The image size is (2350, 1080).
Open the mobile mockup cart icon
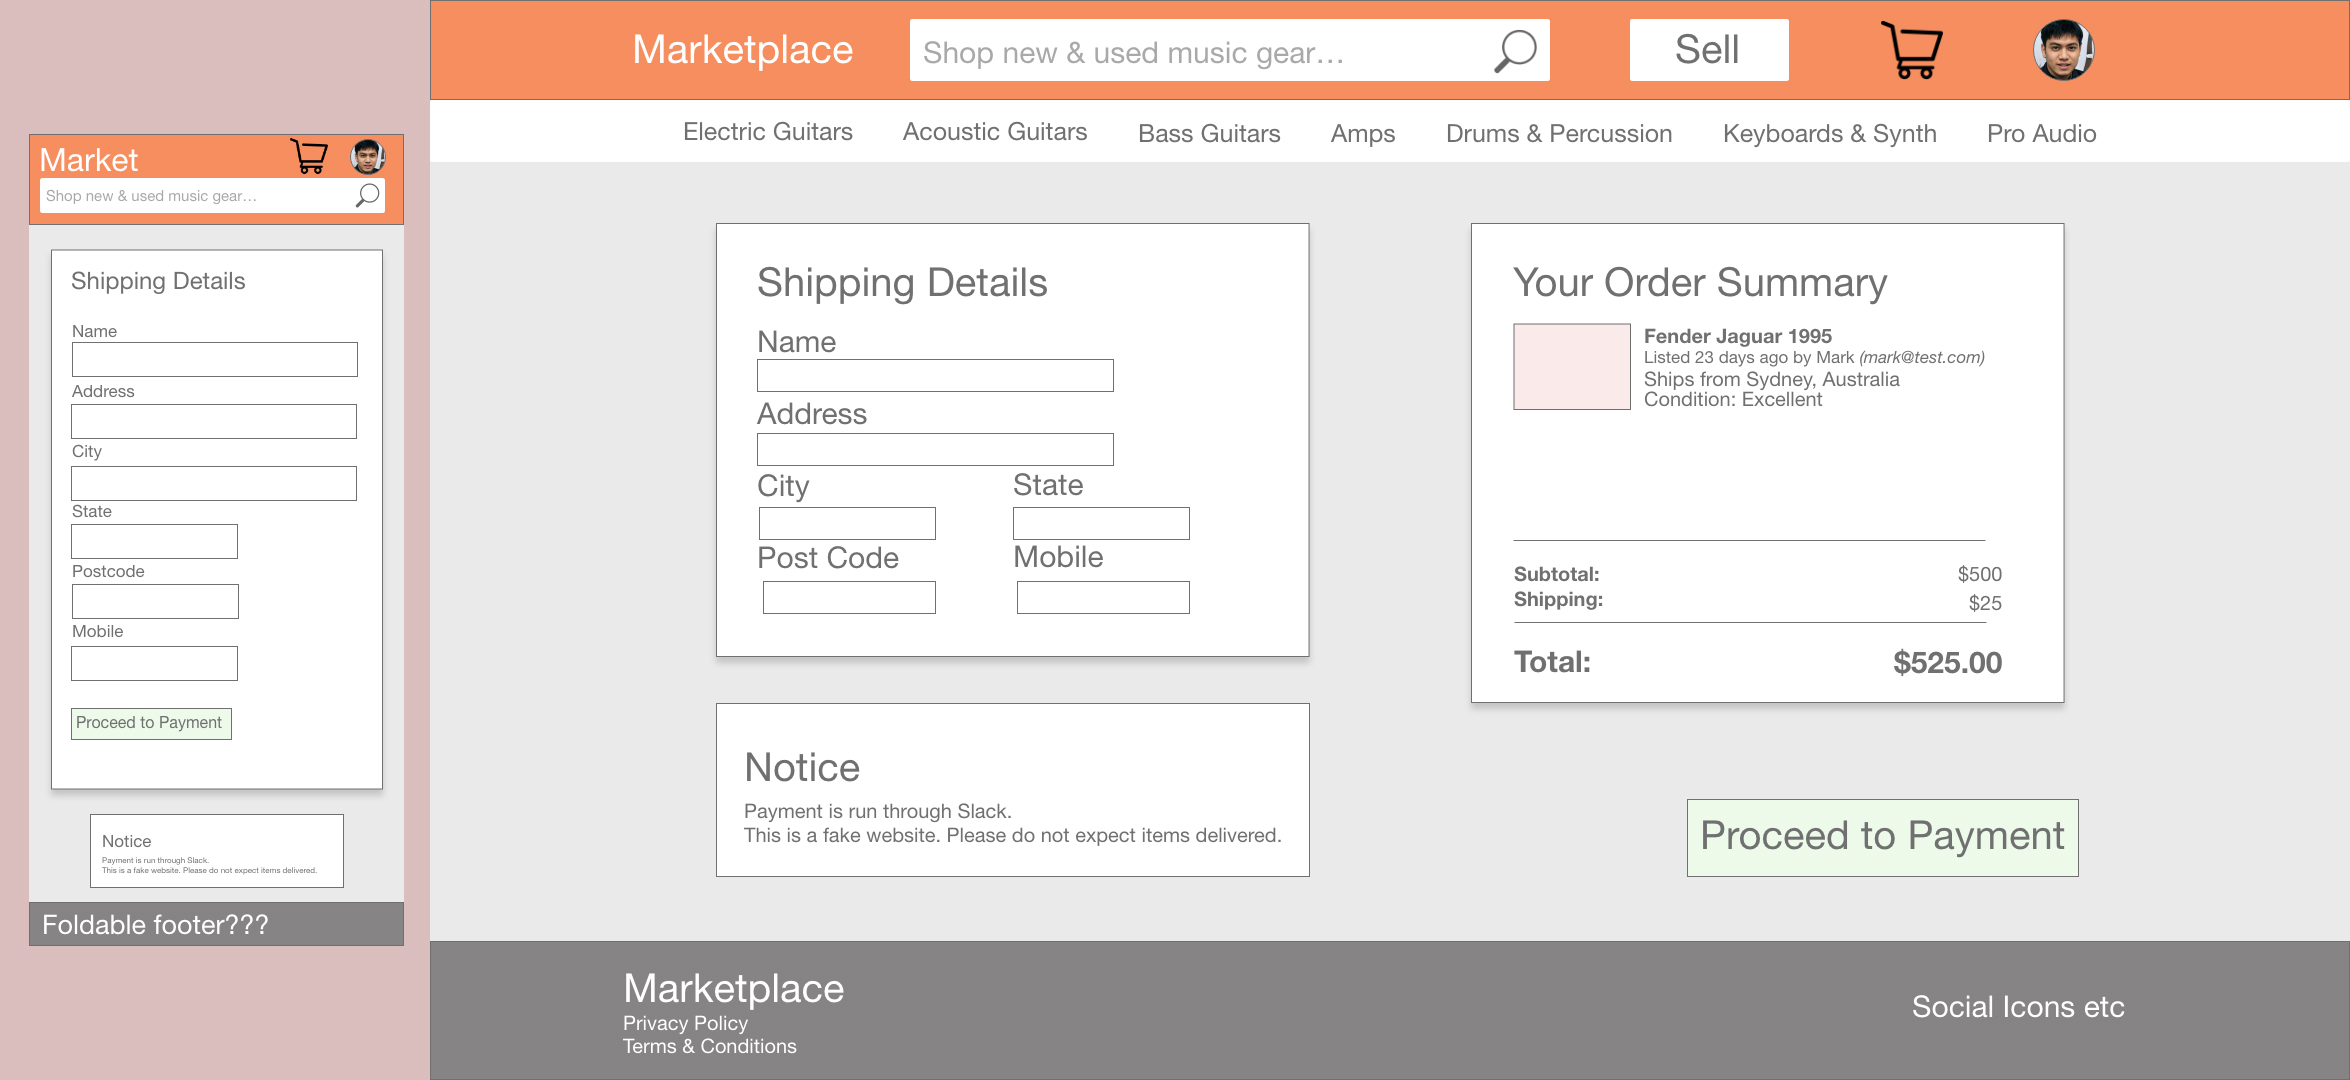click(x=309, y=157)
